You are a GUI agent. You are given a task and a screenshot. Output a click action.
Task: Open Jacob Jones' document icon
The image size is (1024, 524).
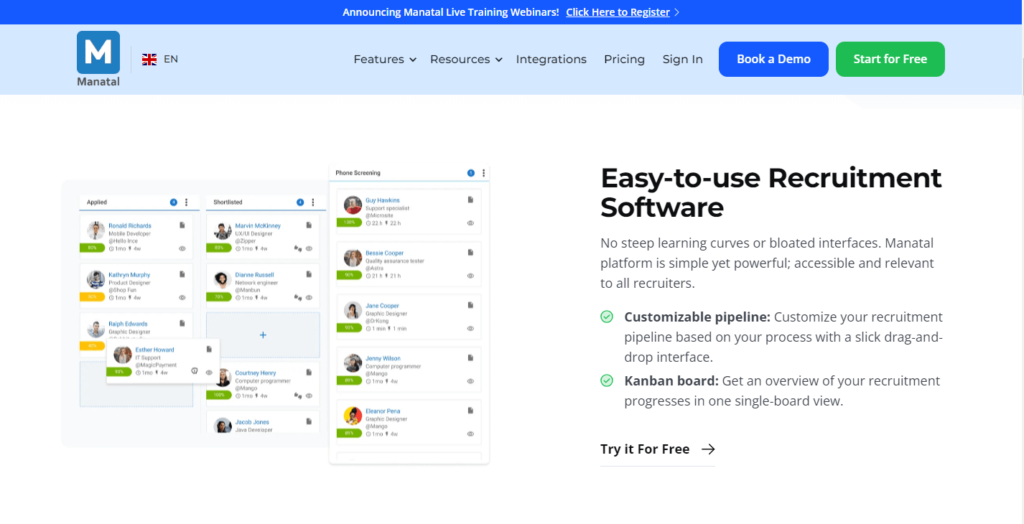point(309,421)
